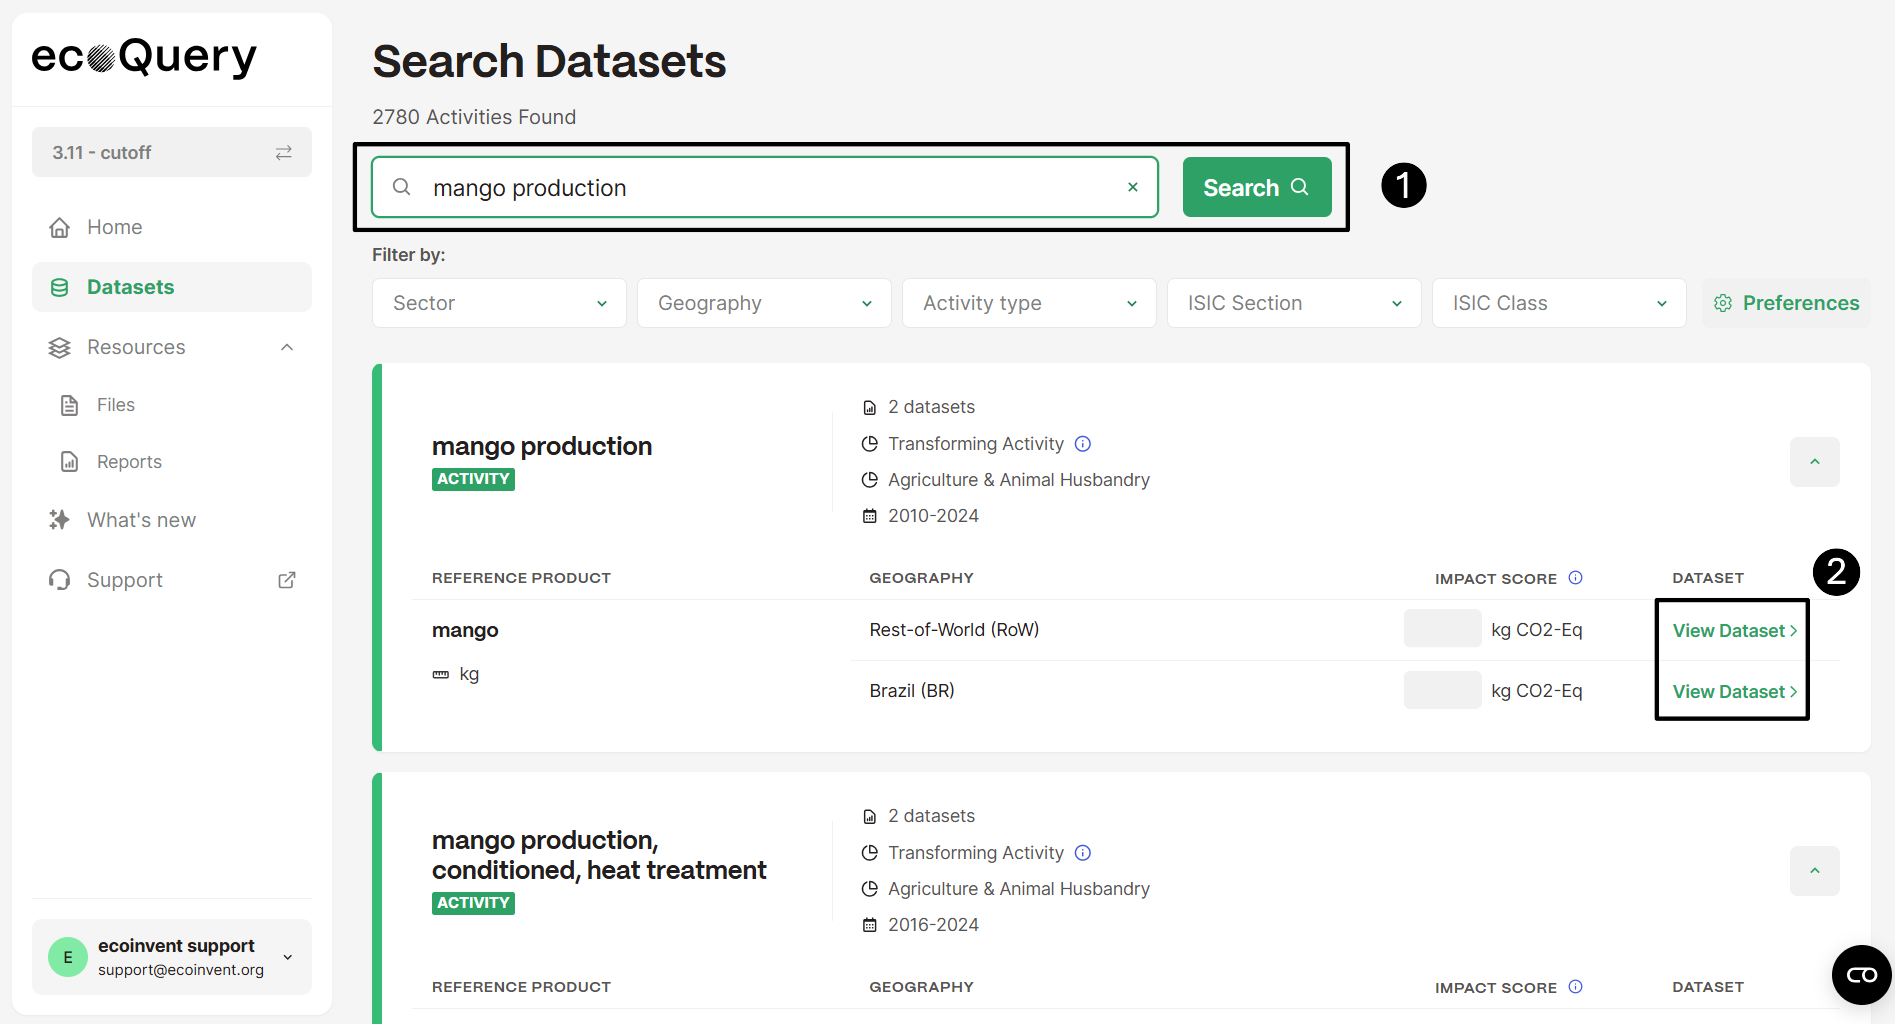Expand the ecoinvent support account chevron
Image resolution: width=1895 pixels, height=1024 pixels.
point(288,956)
